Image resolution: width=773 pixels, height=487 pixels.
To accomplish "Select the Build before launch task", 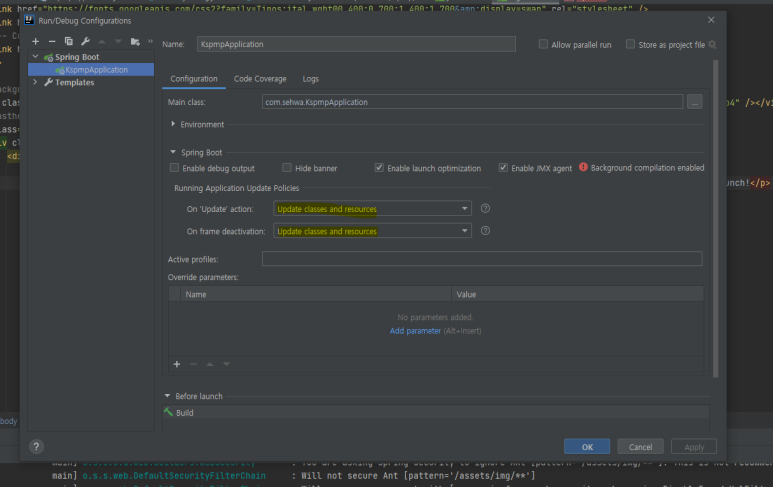I will point(436,413).
